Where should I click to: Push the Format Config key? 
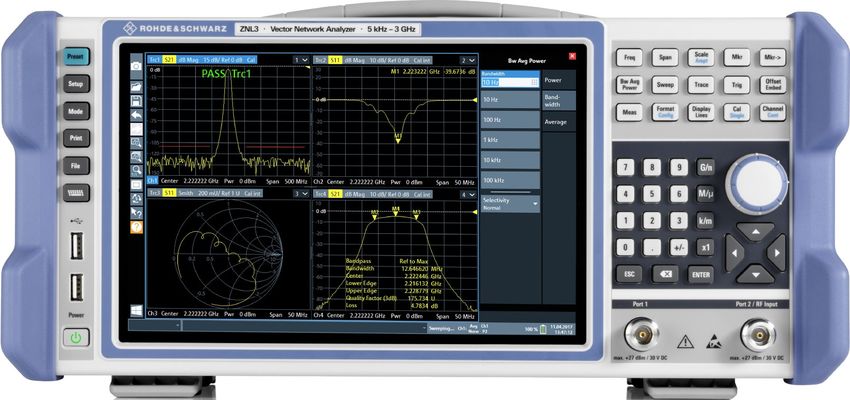(x=665, y=112)
